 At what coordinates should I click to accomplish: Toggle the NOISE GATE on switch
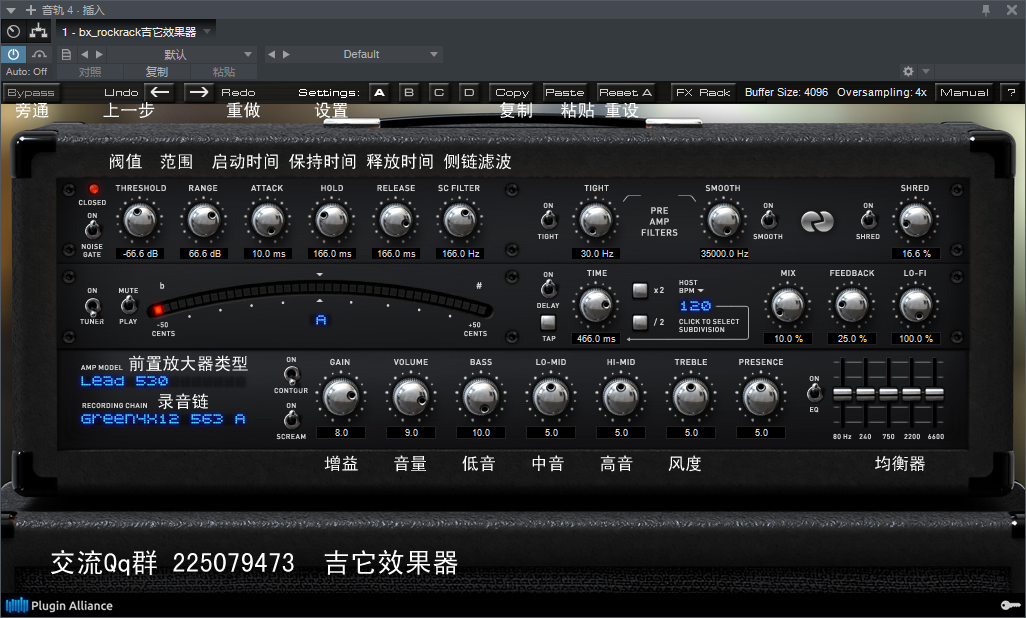pos(92,228)
